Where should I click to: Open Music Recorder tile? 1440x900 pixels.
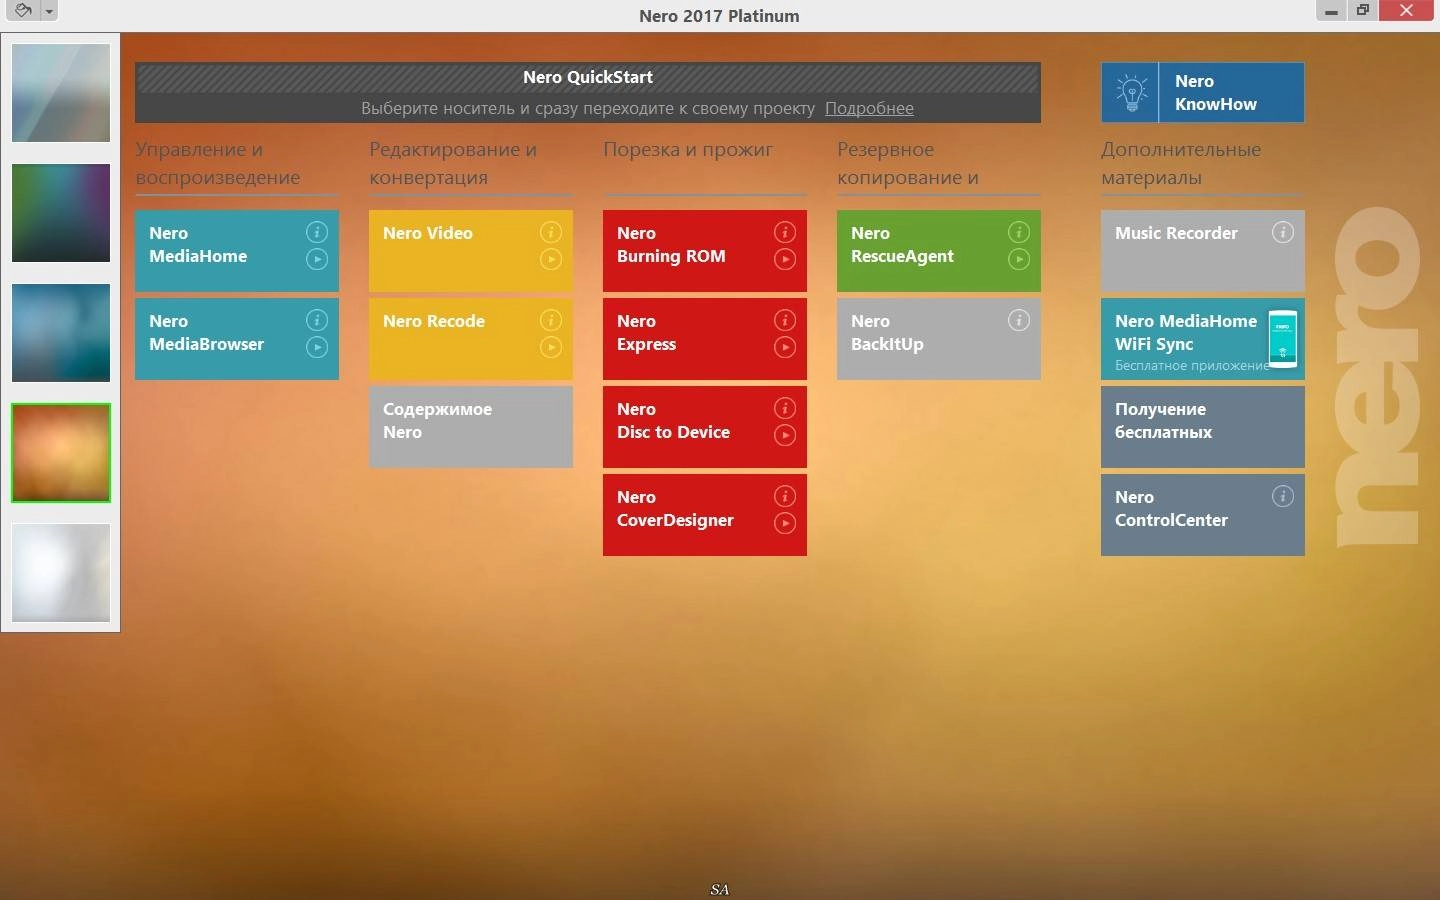[1203, 251]
